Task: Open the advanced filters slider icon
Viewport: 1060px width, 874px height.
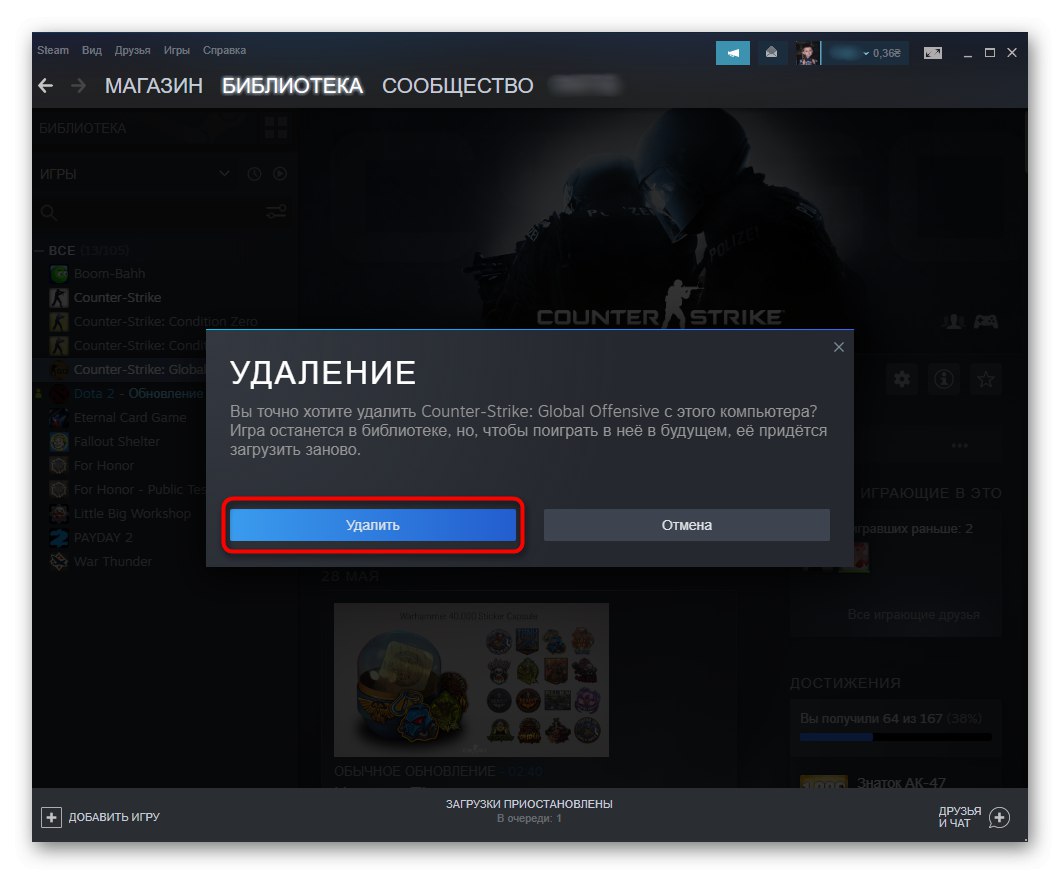Action: coord(276,212)
